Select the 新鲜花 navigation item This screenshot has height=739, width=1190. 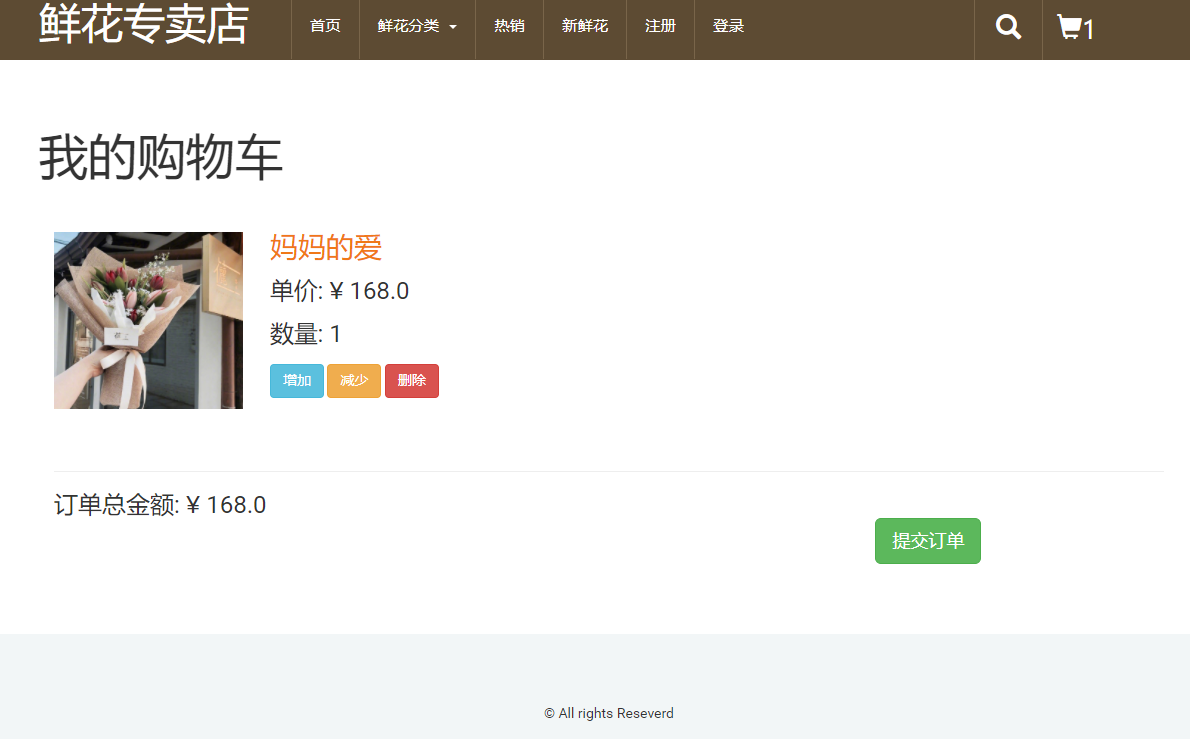tap(585, 26)
